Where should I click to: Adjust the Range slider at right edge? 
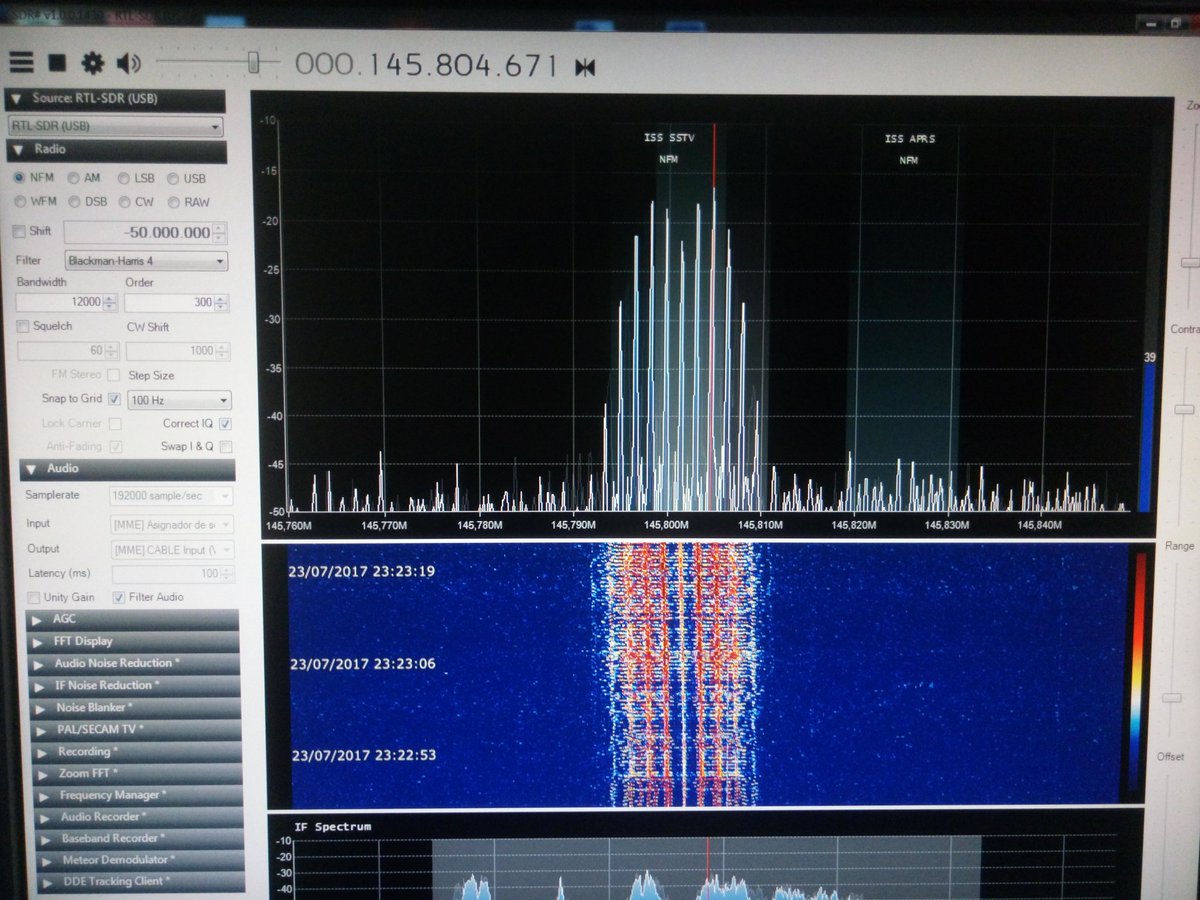click(x=1171, y=697)
